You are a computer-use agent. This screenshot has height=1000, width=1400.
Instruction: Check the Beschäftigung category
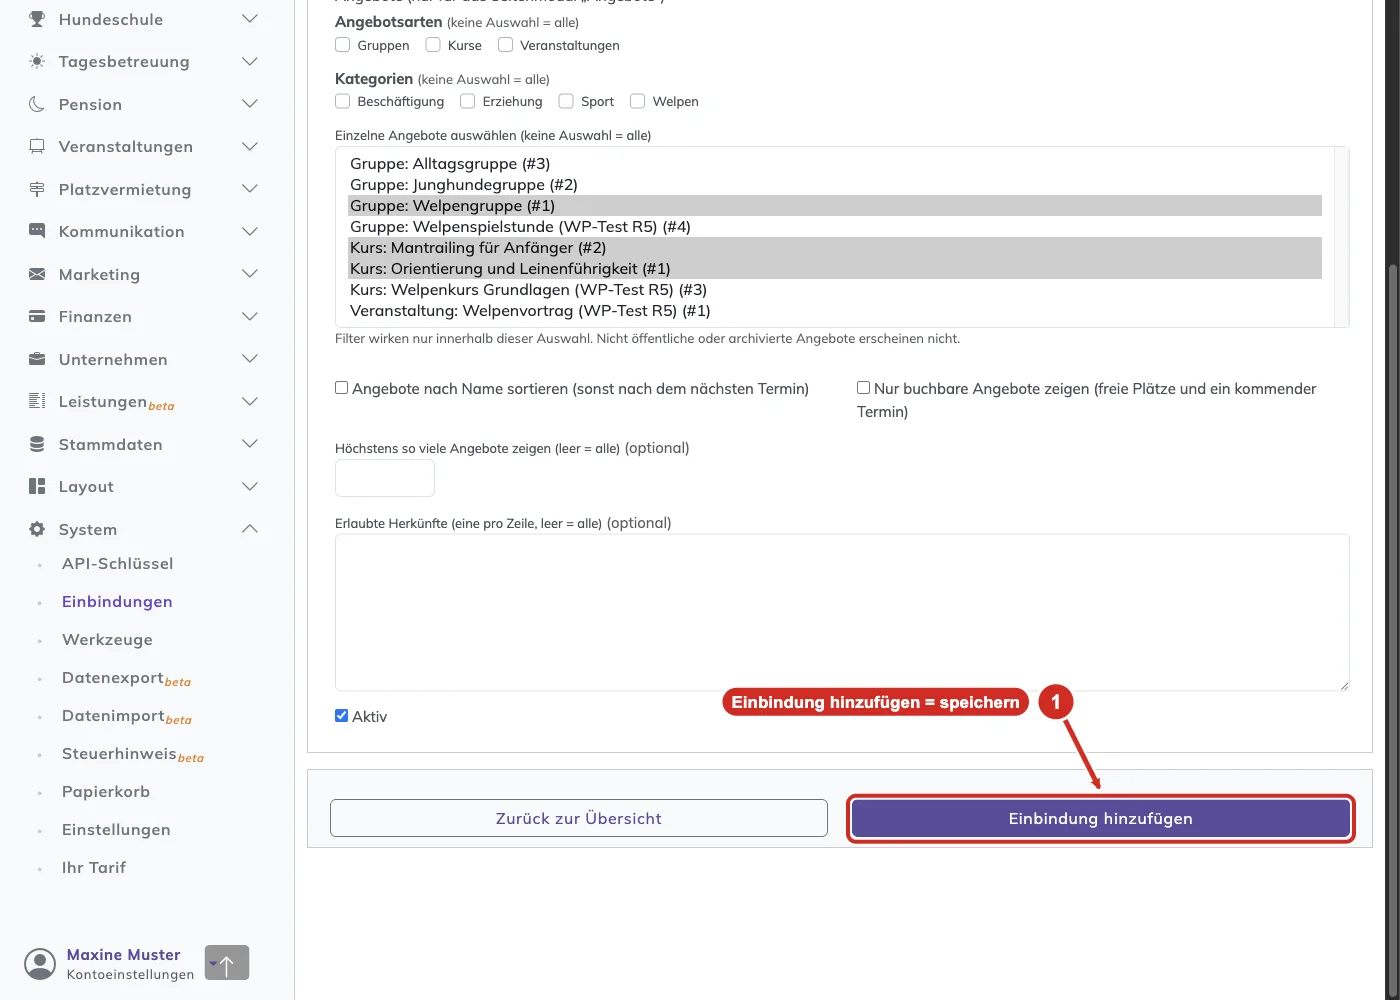pyautogui.click(x=342, y=100)
